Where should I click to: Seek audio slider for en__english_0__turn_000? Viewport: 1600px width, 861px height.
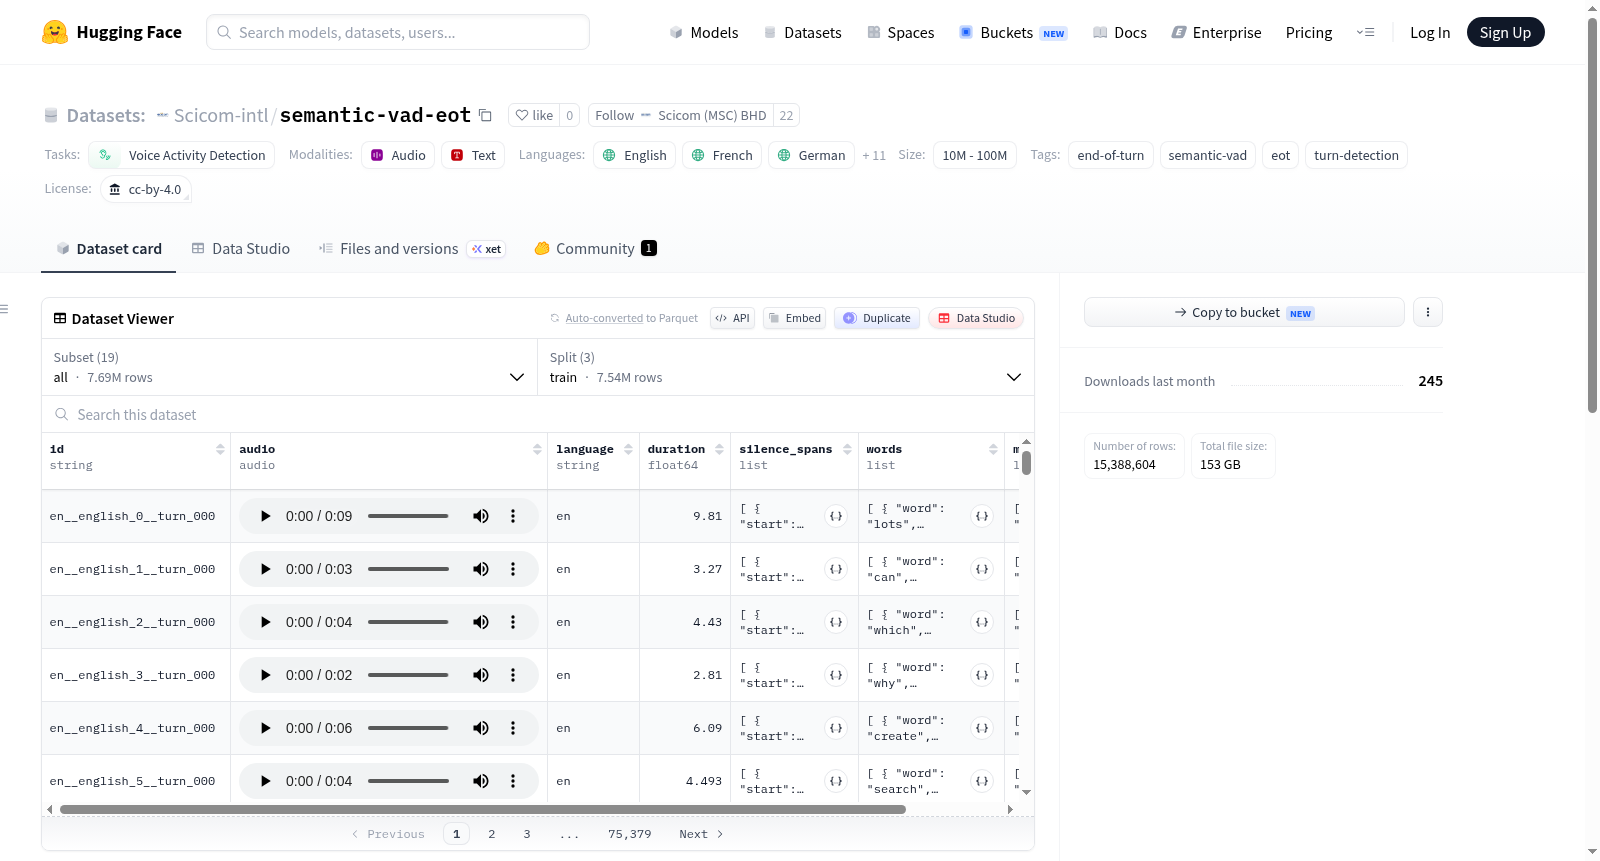click(408, 516)
